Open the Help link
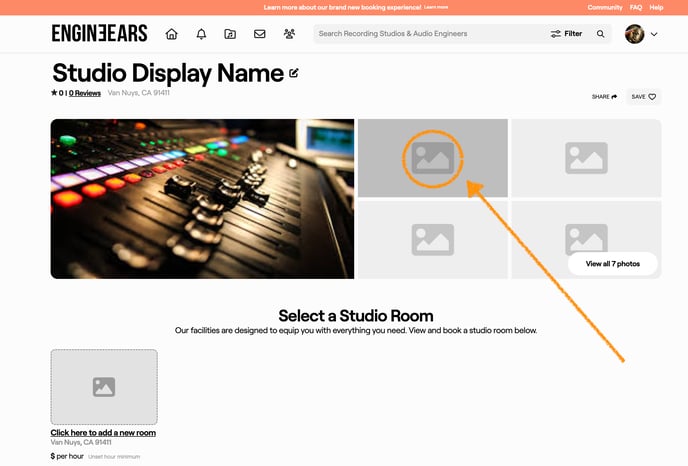The height and width of the screenshot is (466, 688). pyautogui.click(x=656, y=7)
